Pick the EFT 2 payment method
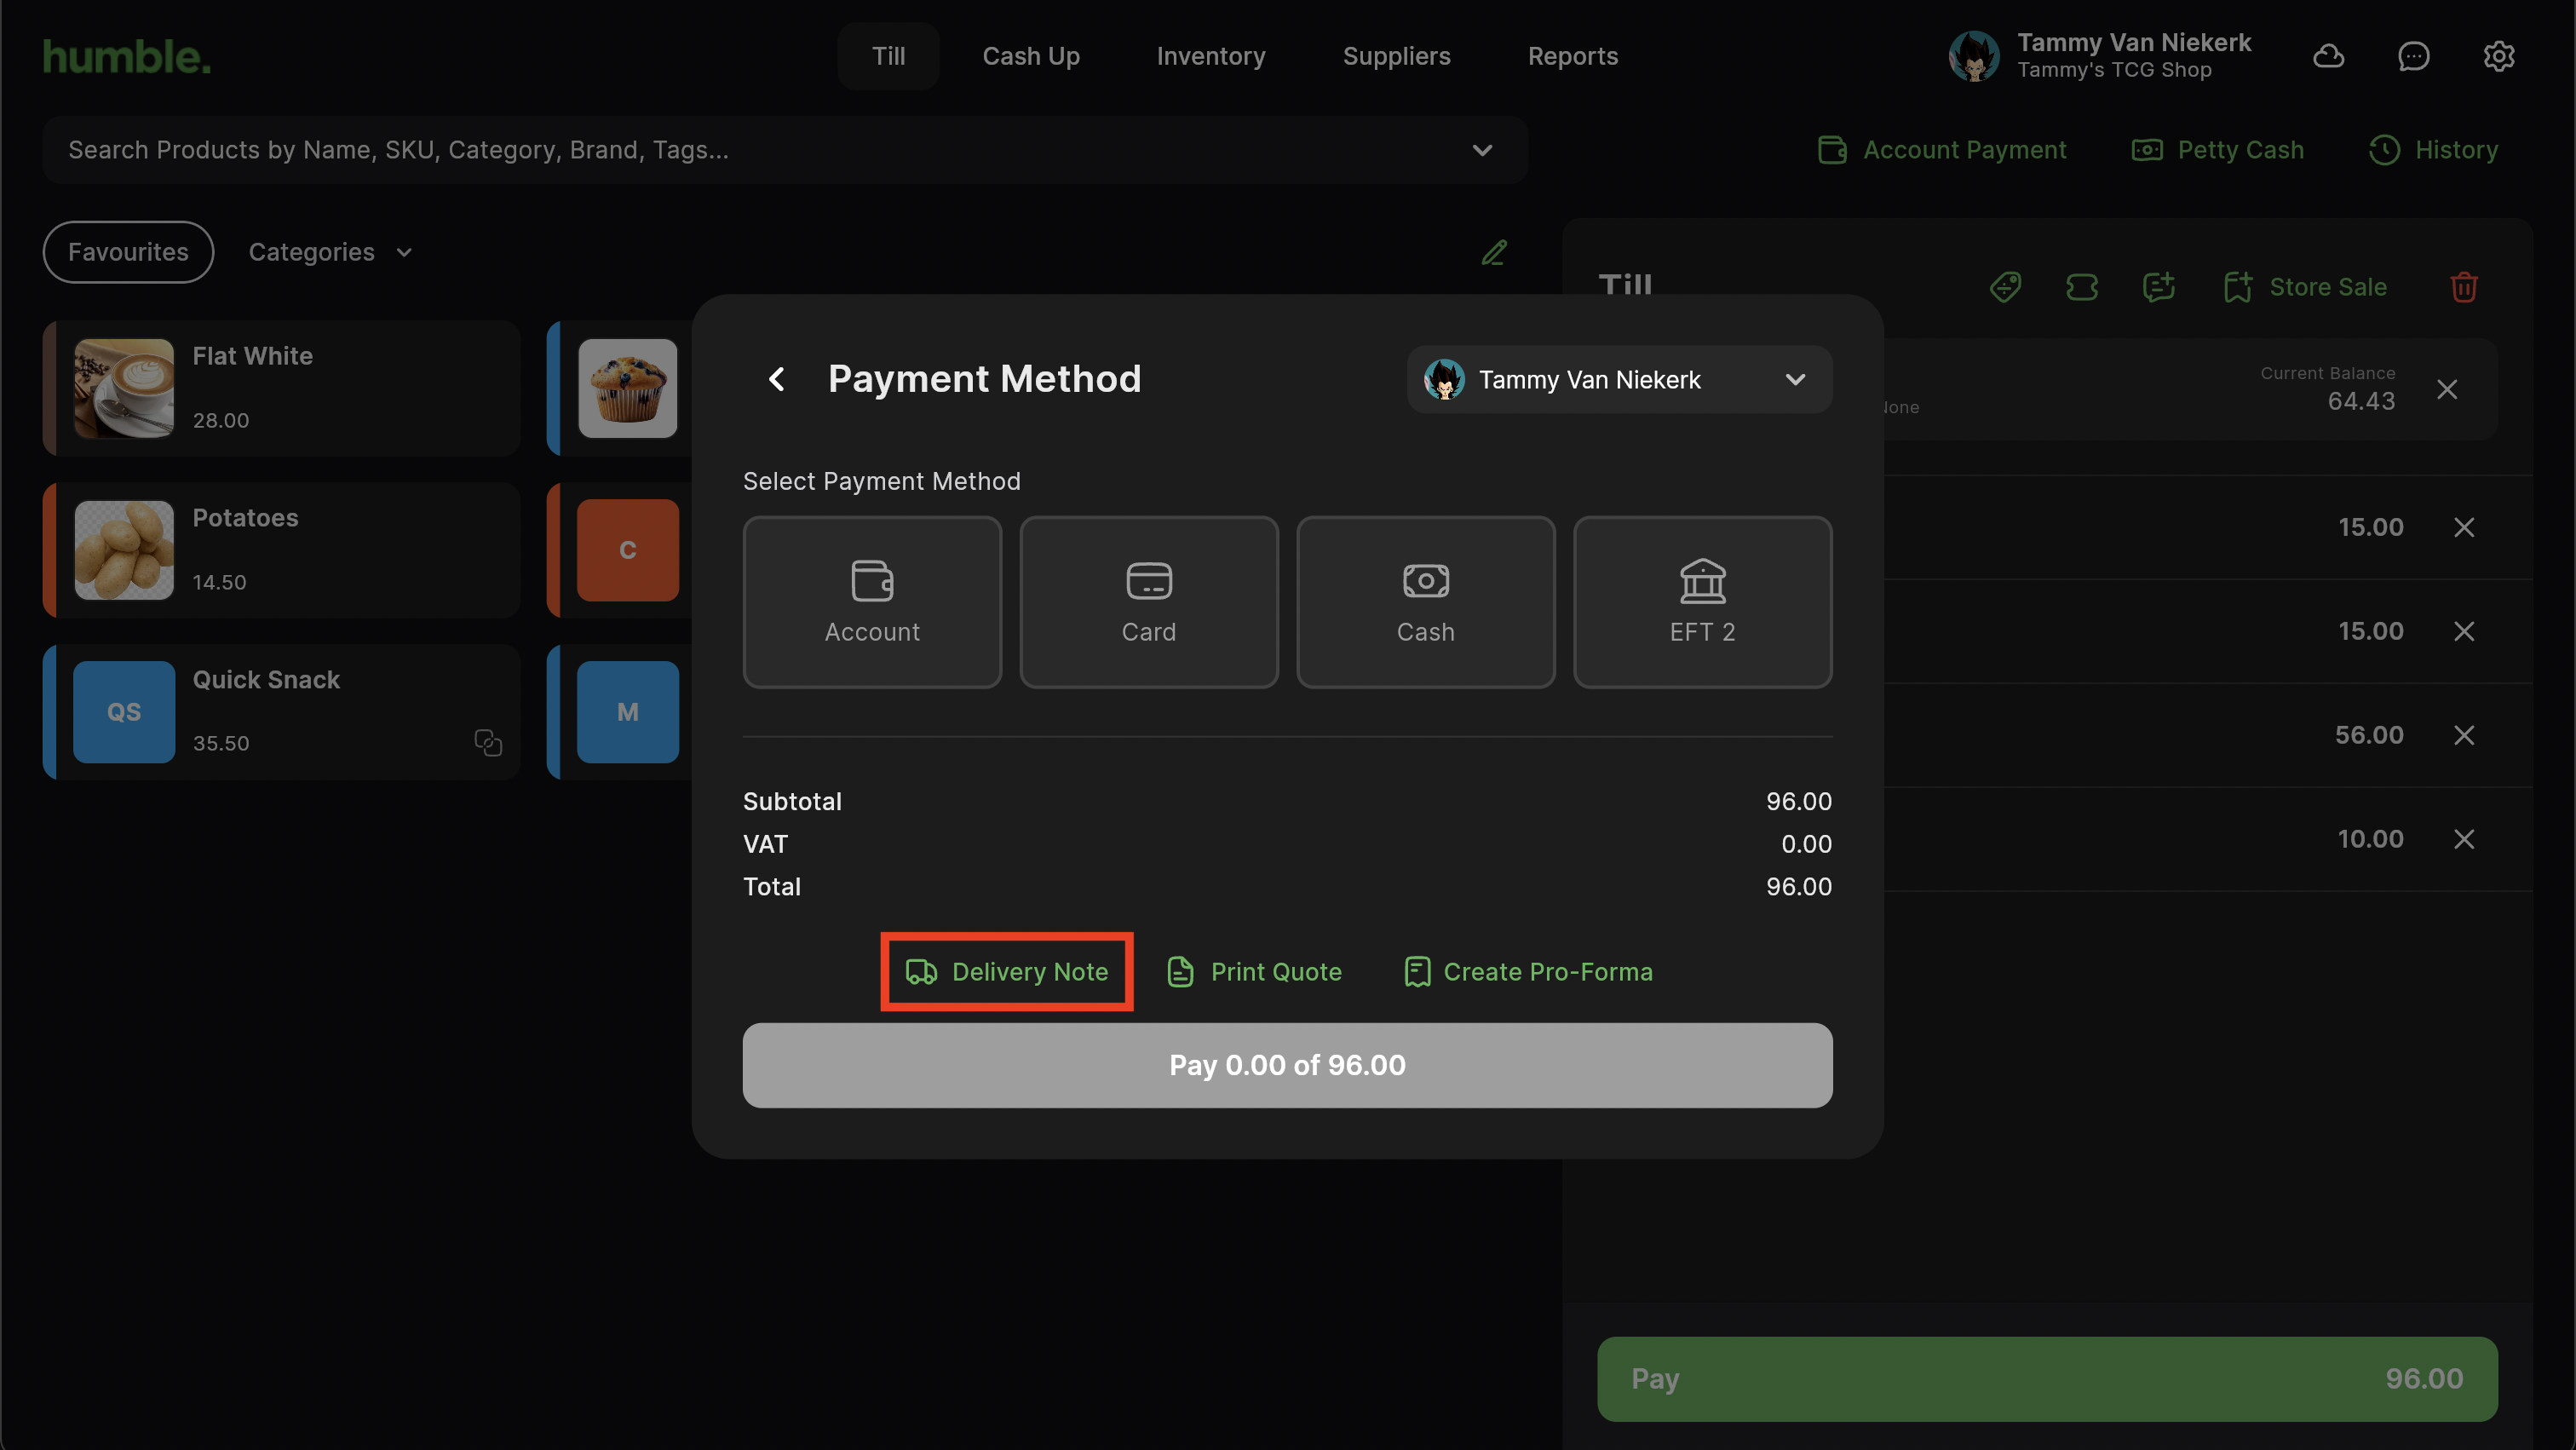The height and width of the screenshot is (1450, 2576). point(1701,602)
